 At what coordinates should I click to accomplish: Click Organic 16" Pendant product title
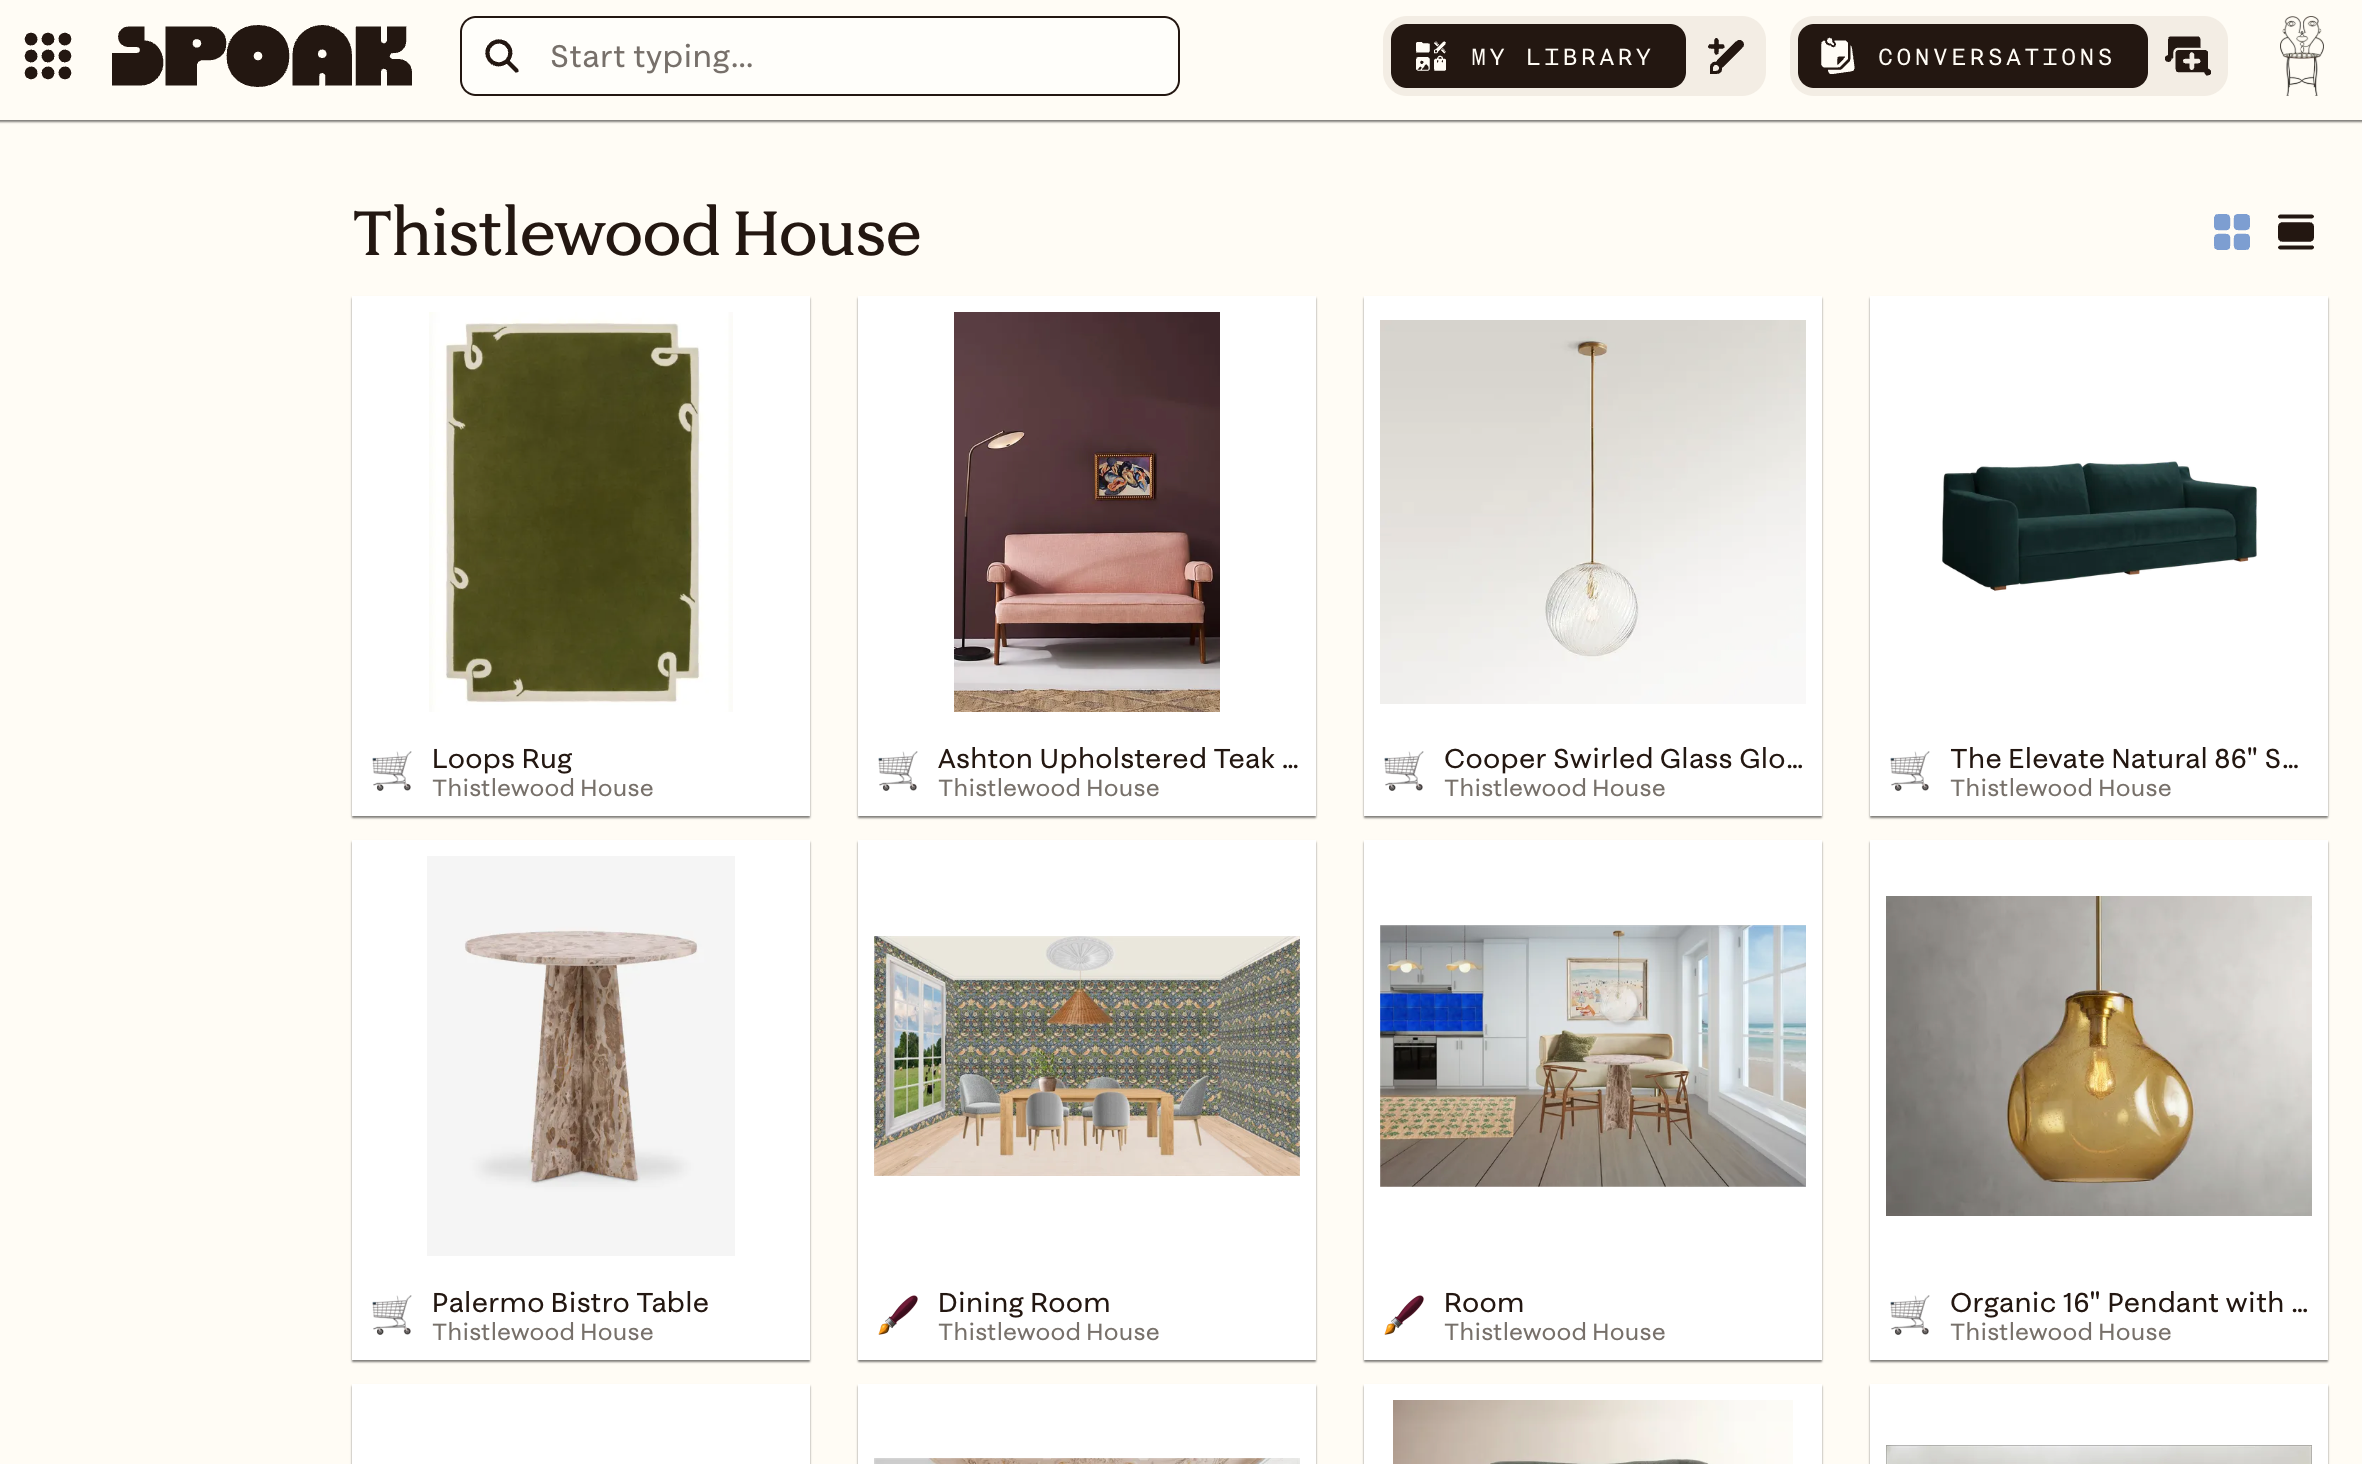(x=2129, y=1302)
